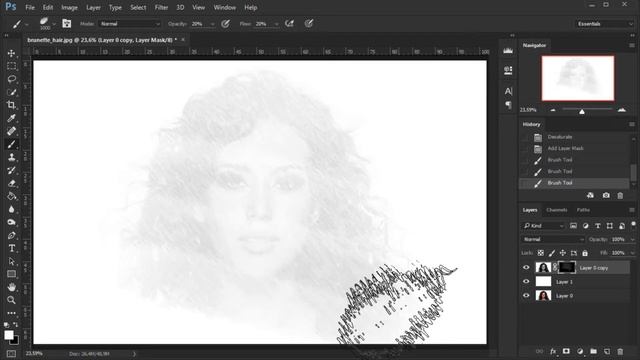Viewport: 640px width, 360px height.
Task: Click the foreground color swatch
Action: (x=8, y=335)
